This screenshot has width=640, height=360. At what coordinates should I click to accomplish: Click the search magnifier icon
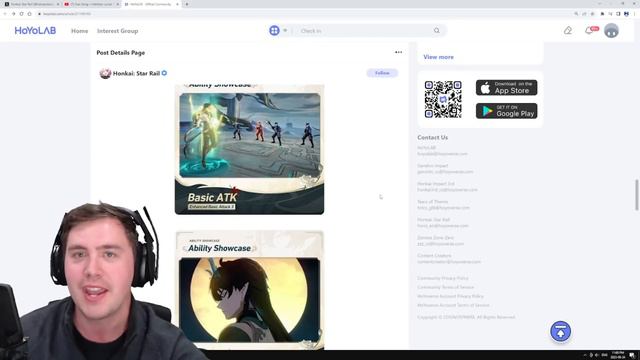click(437, 31)
